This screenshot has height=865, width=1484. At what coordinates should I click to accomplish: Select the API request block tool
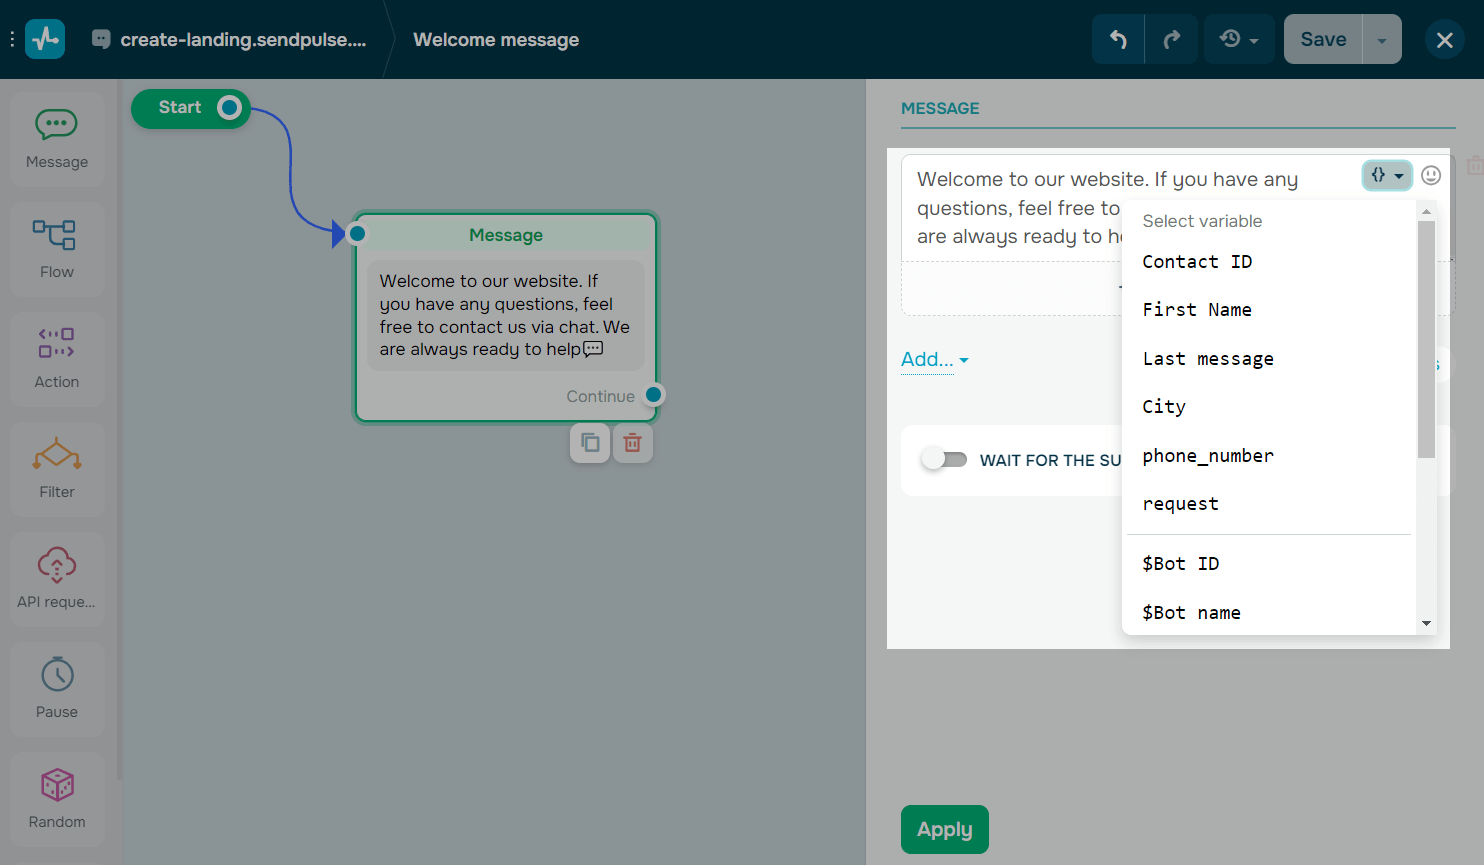[x=57, y=578]
